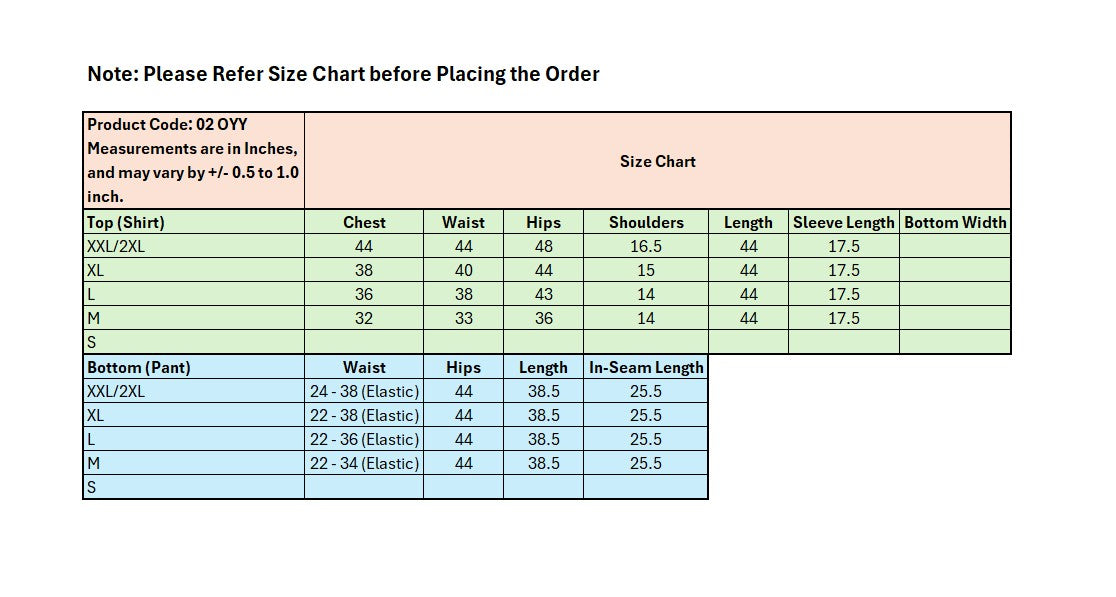Select the Product Code 02 OYY cell

tap(193, 160)
